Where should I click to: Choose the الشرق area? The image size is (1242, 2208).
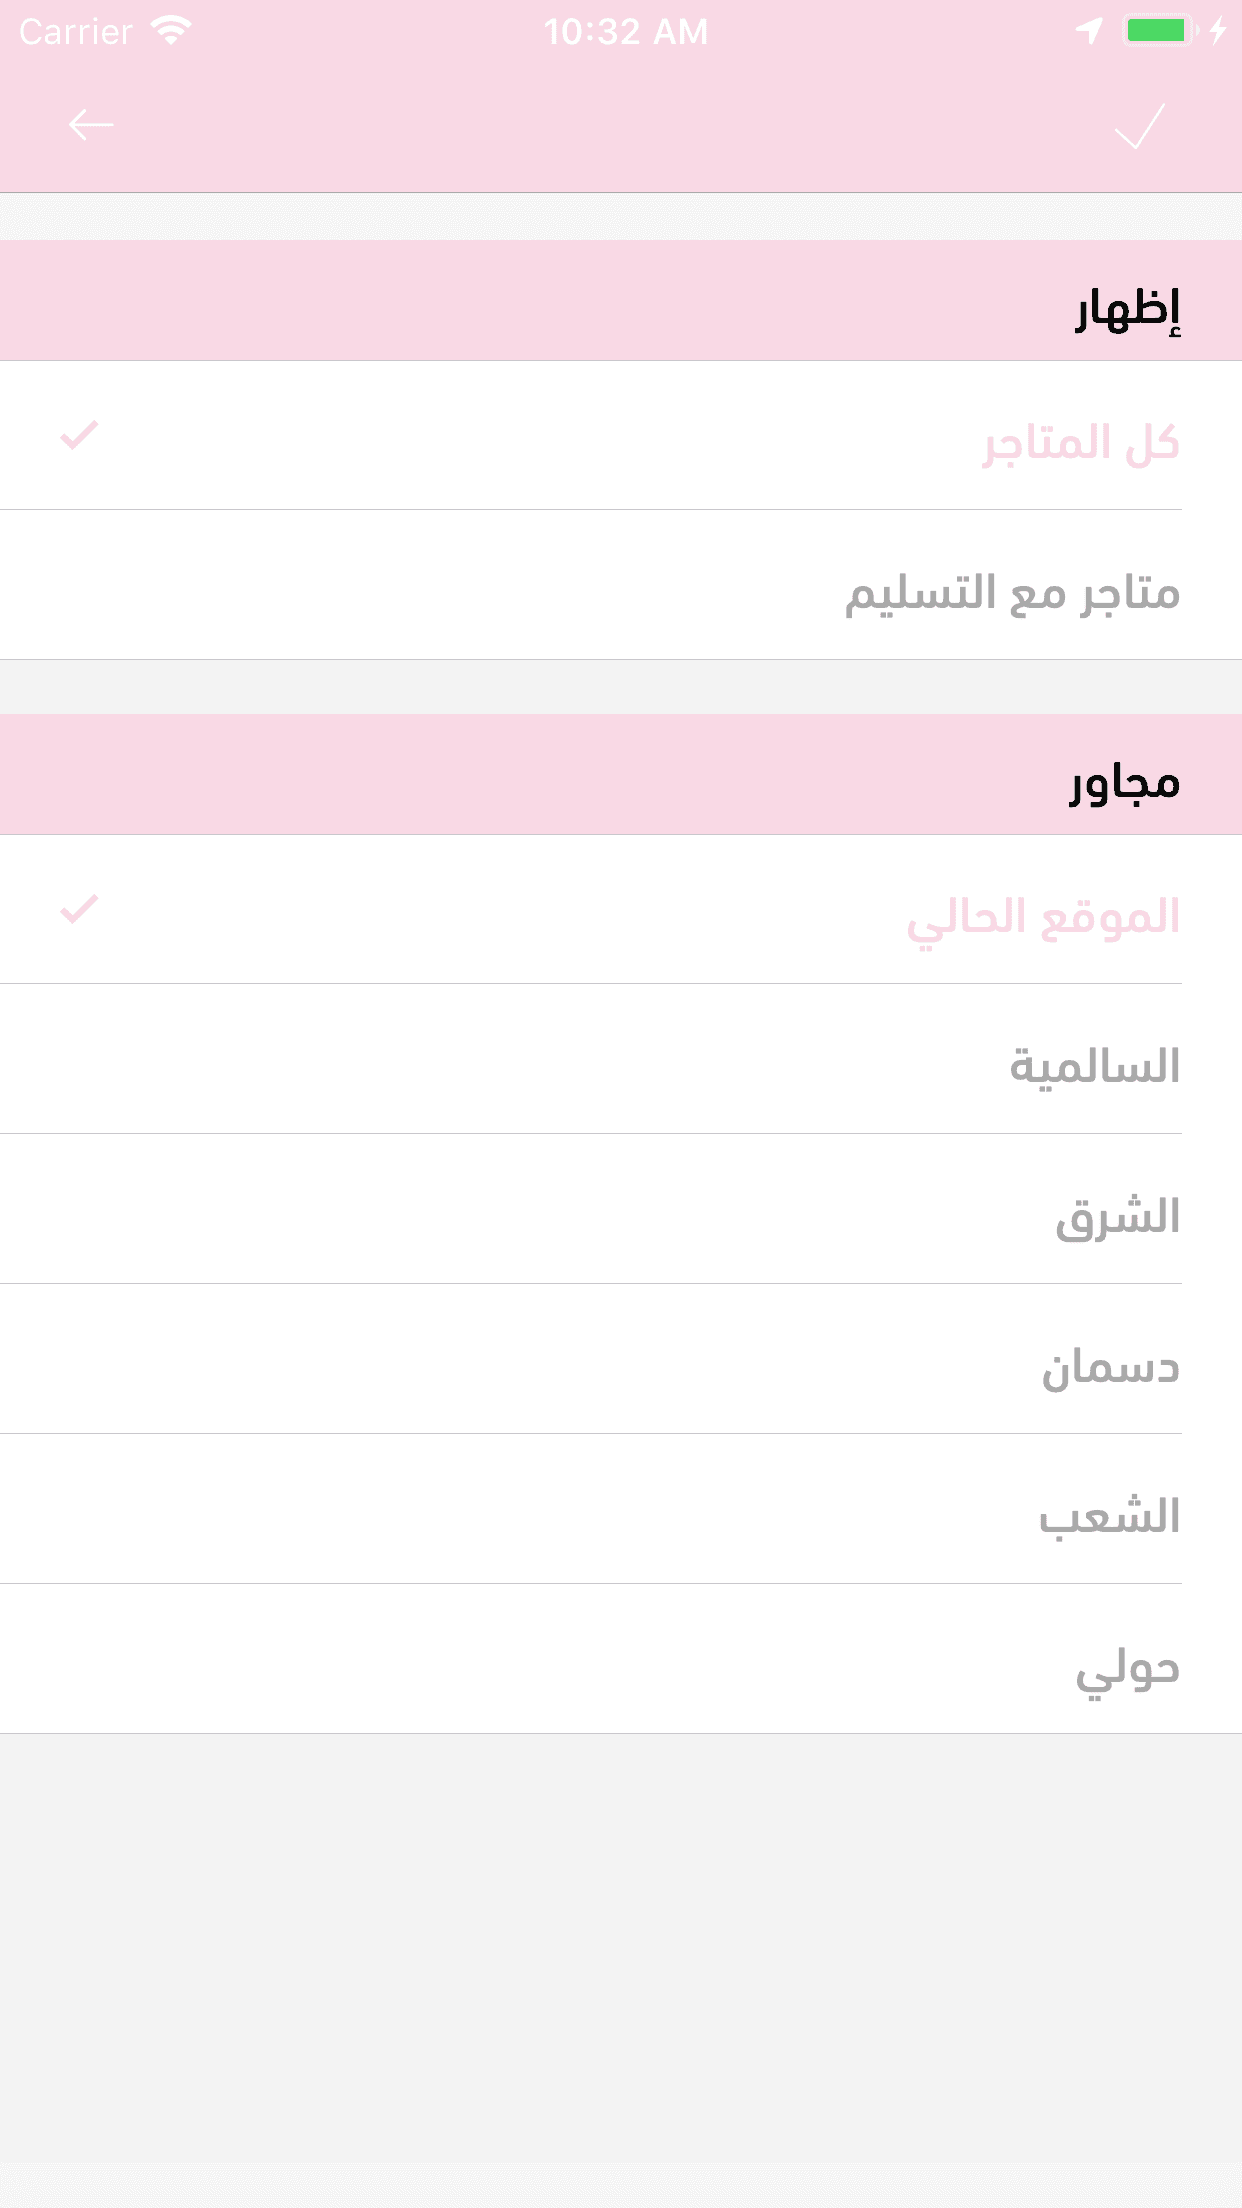coord(1117,1216)
